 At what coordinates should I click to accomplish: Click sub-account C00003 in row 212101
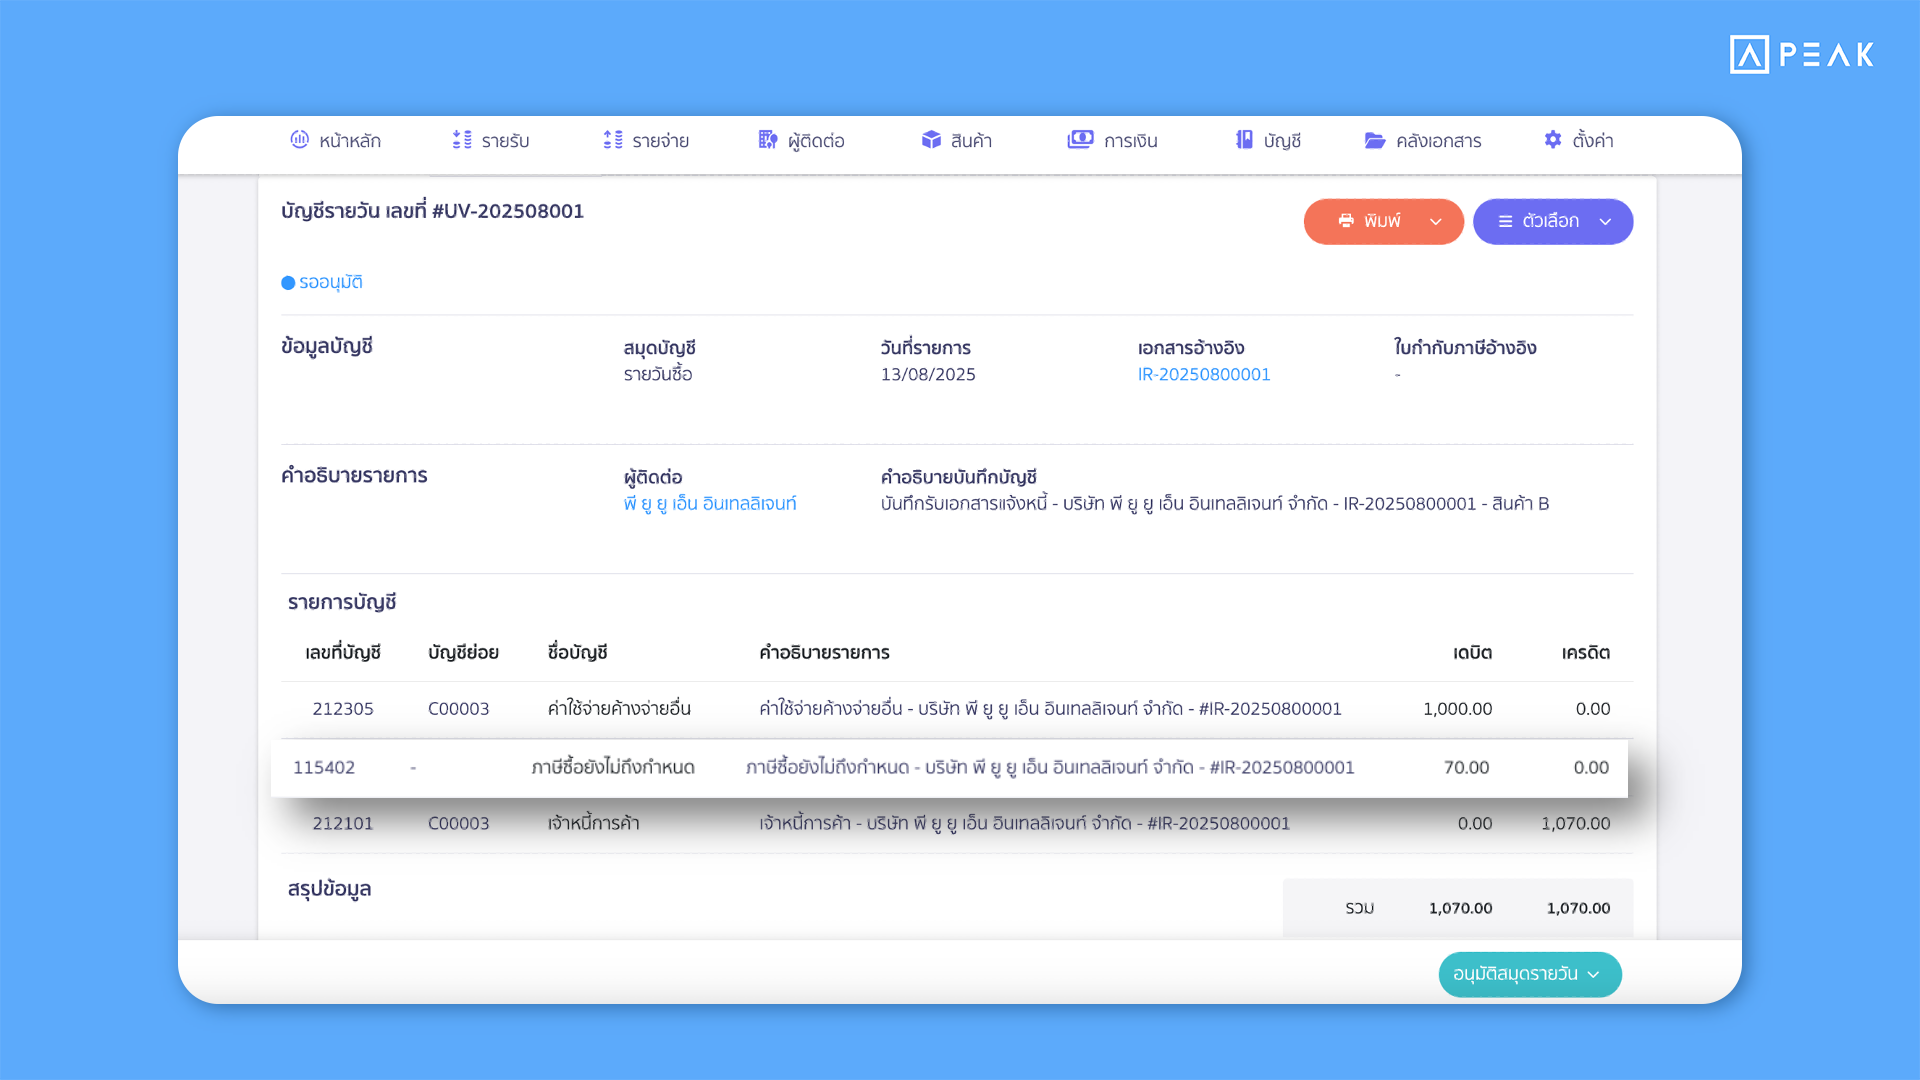tap(459, 824)
